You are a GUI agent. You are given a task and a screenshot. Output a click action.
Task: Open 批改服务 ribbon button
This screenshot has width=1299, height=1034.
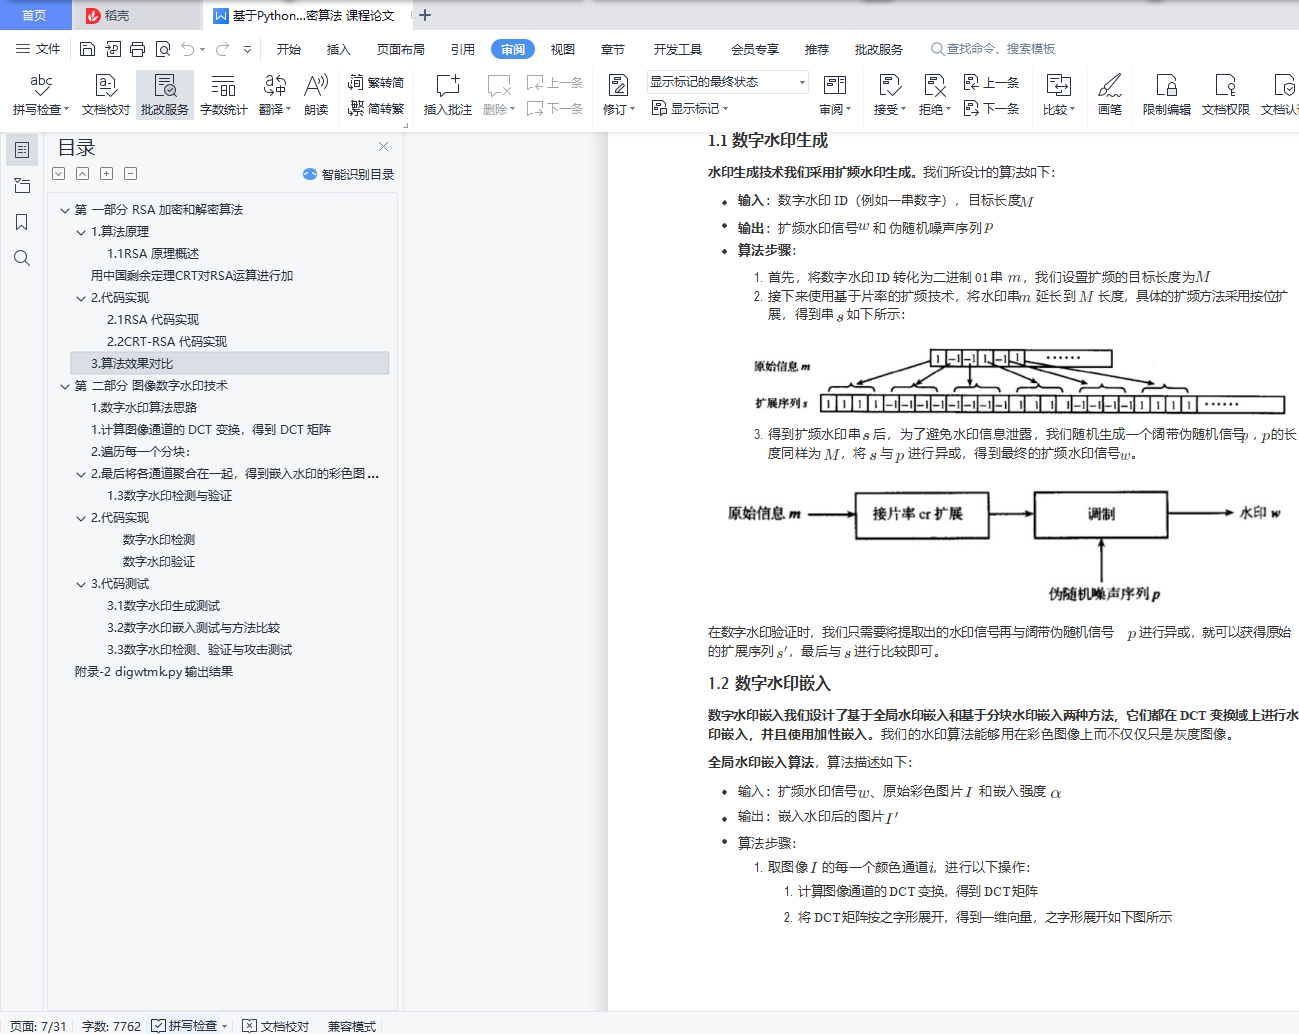click(x=164, y=94)
